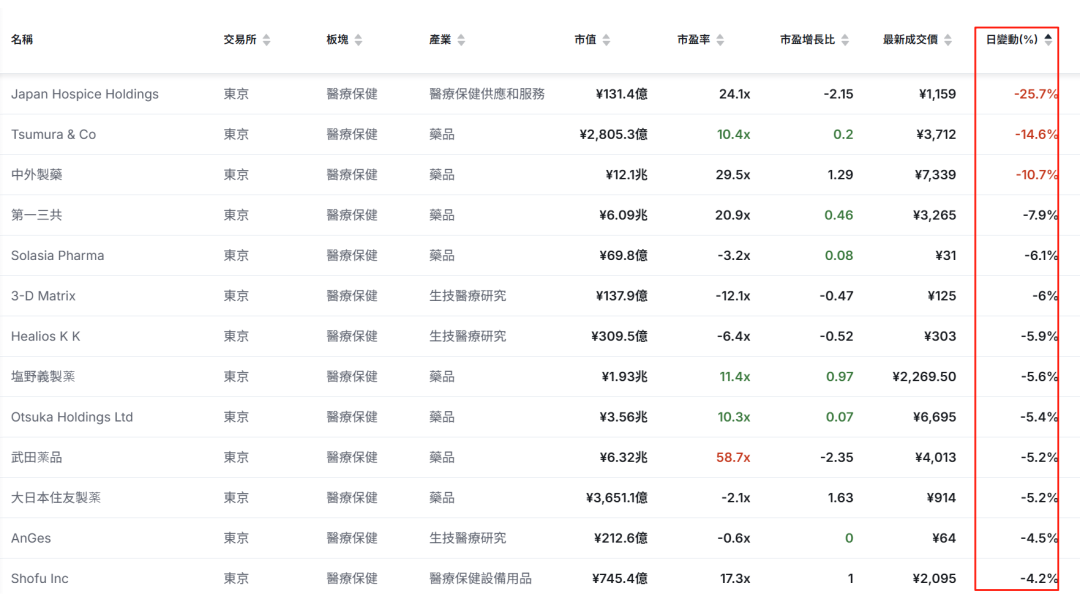1080x594 pixels.
Task: Select 中外製藥 company name
Action: click(x=37, y=175)
